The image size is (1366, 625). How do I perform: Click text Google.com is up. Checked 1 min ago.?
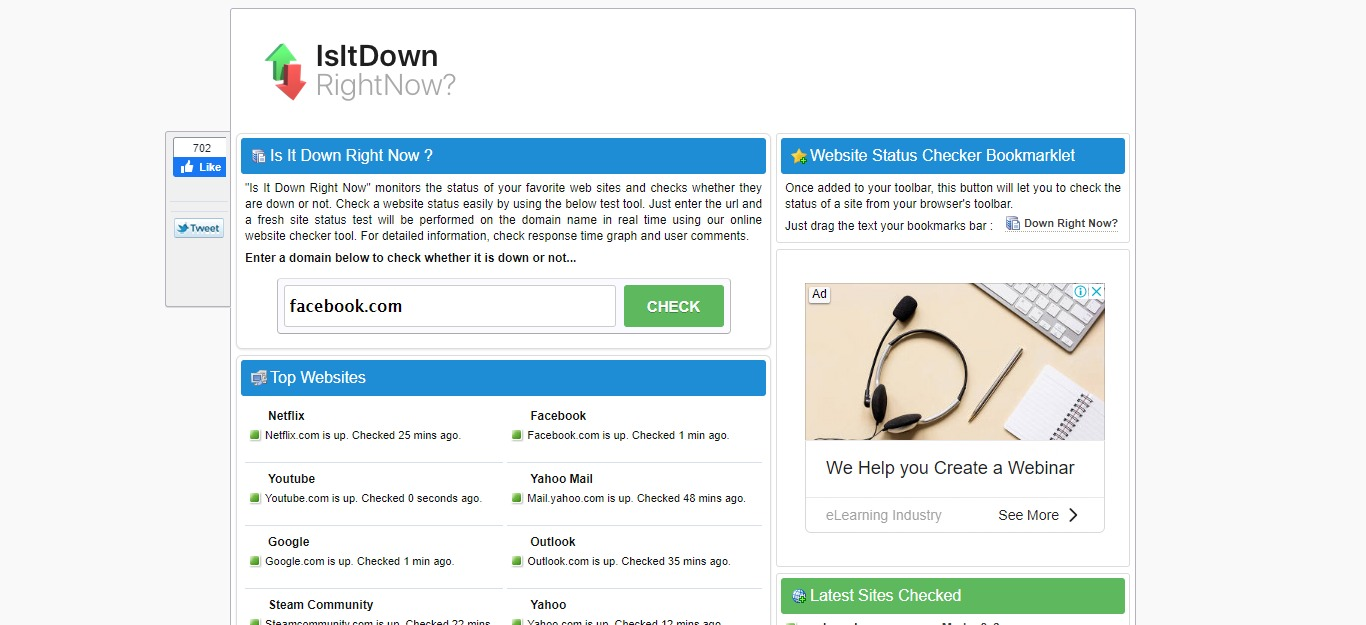(359, 561)
